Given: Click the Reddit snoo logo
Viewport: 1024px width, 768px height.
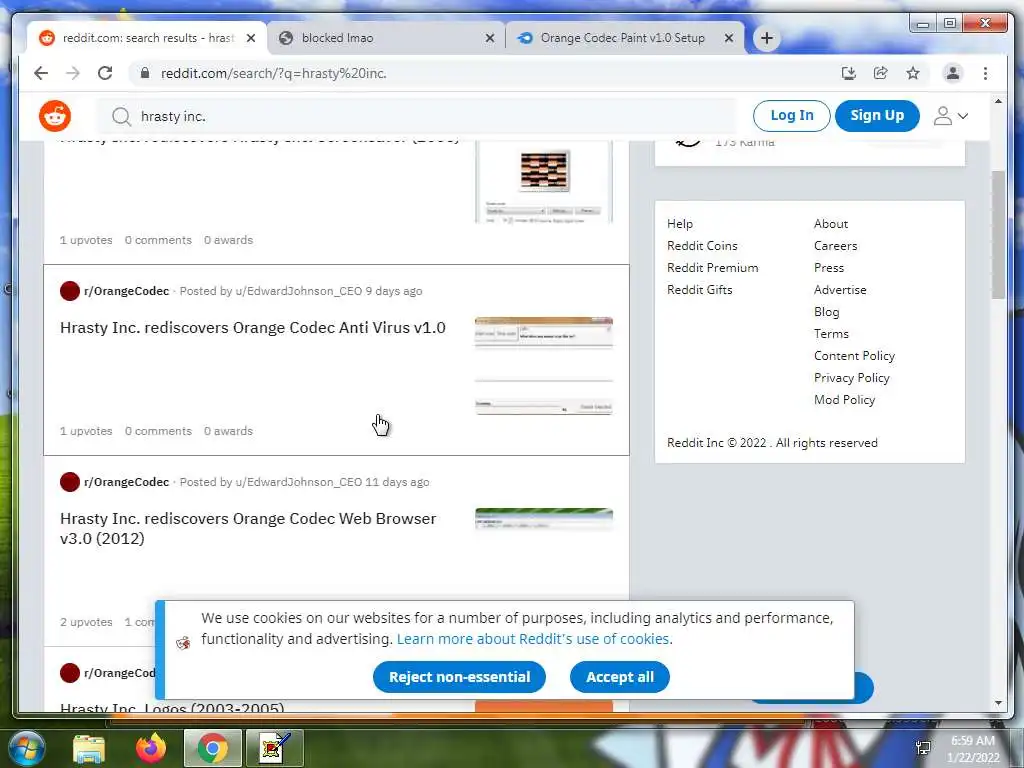Looking at the screenshot, I should pos(55,116).
